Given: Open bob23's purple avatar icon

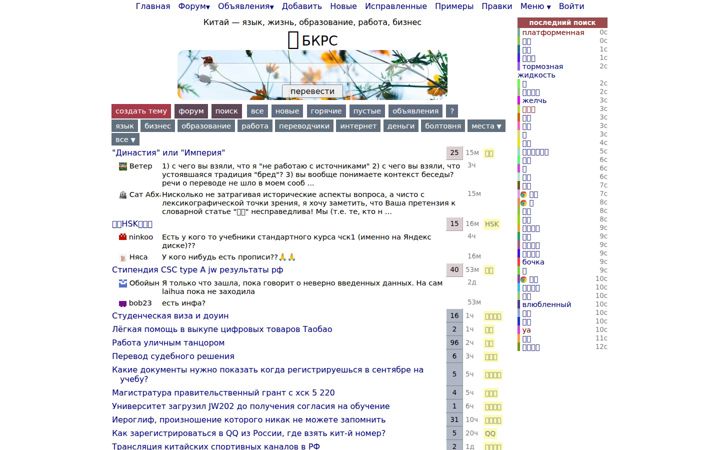Looking at the screenshot, I should click(x=123, y=304).
